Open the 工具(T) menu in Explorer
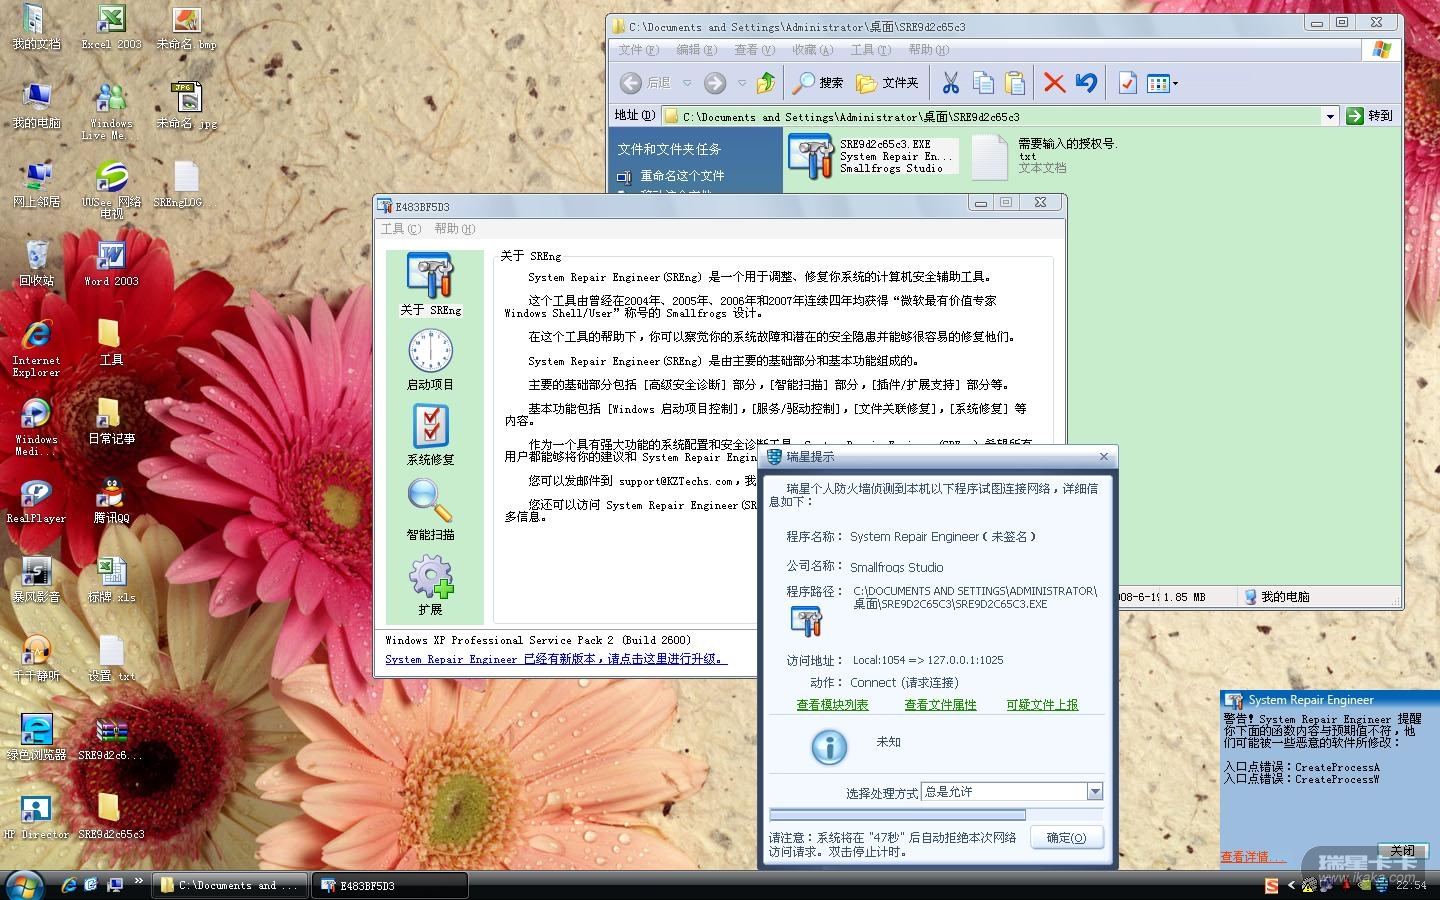 point(870,49)
